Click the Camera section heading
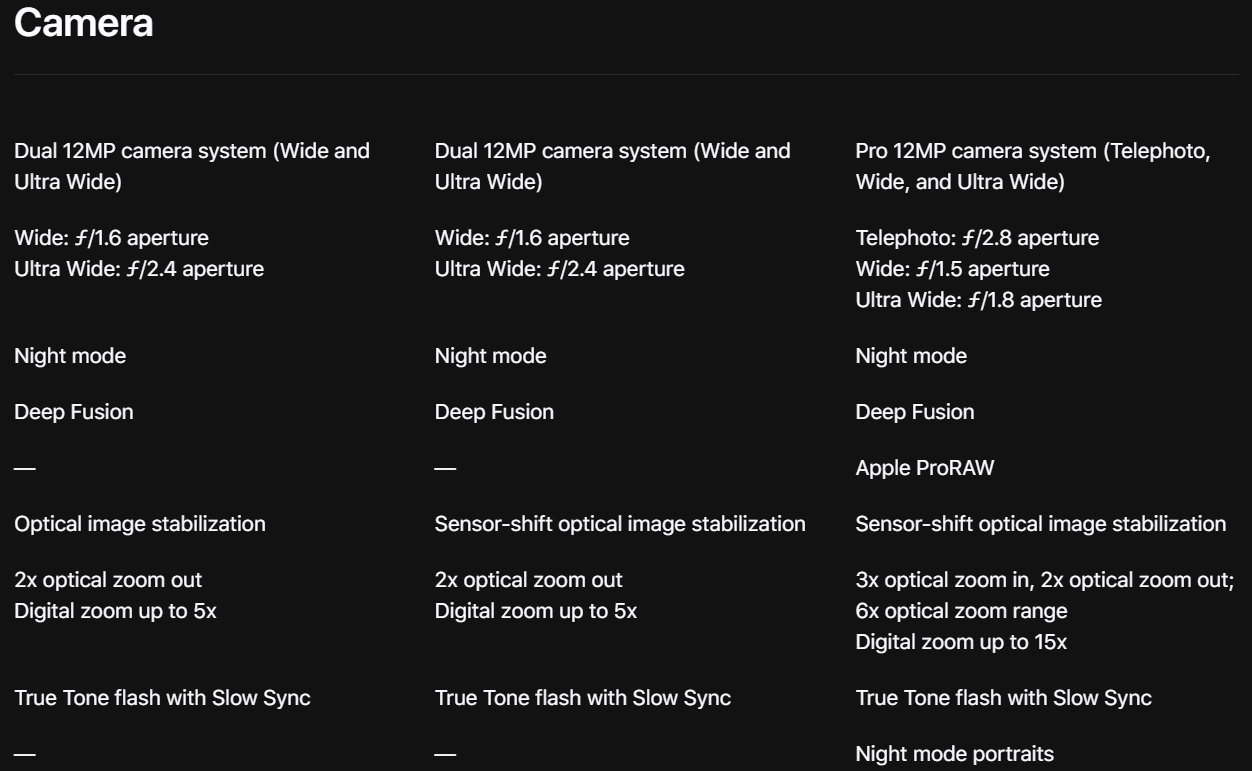 (x=84, y=24)
